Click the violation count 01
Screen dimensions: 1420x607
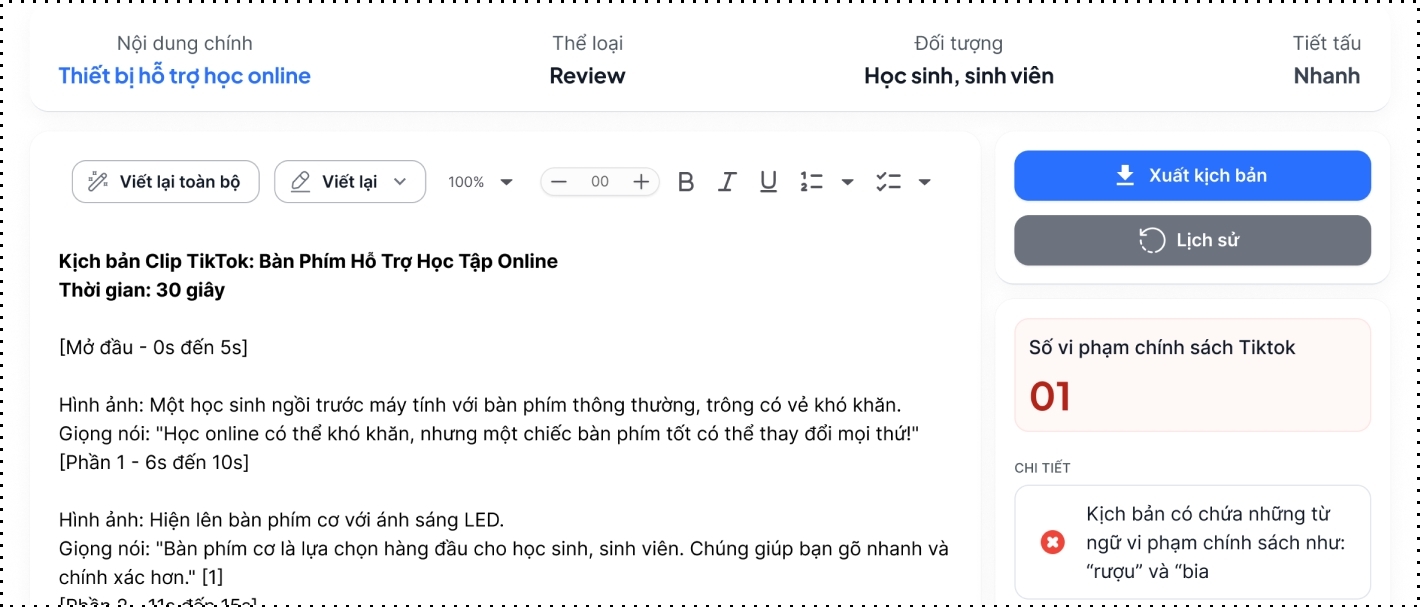(1050, 397)
